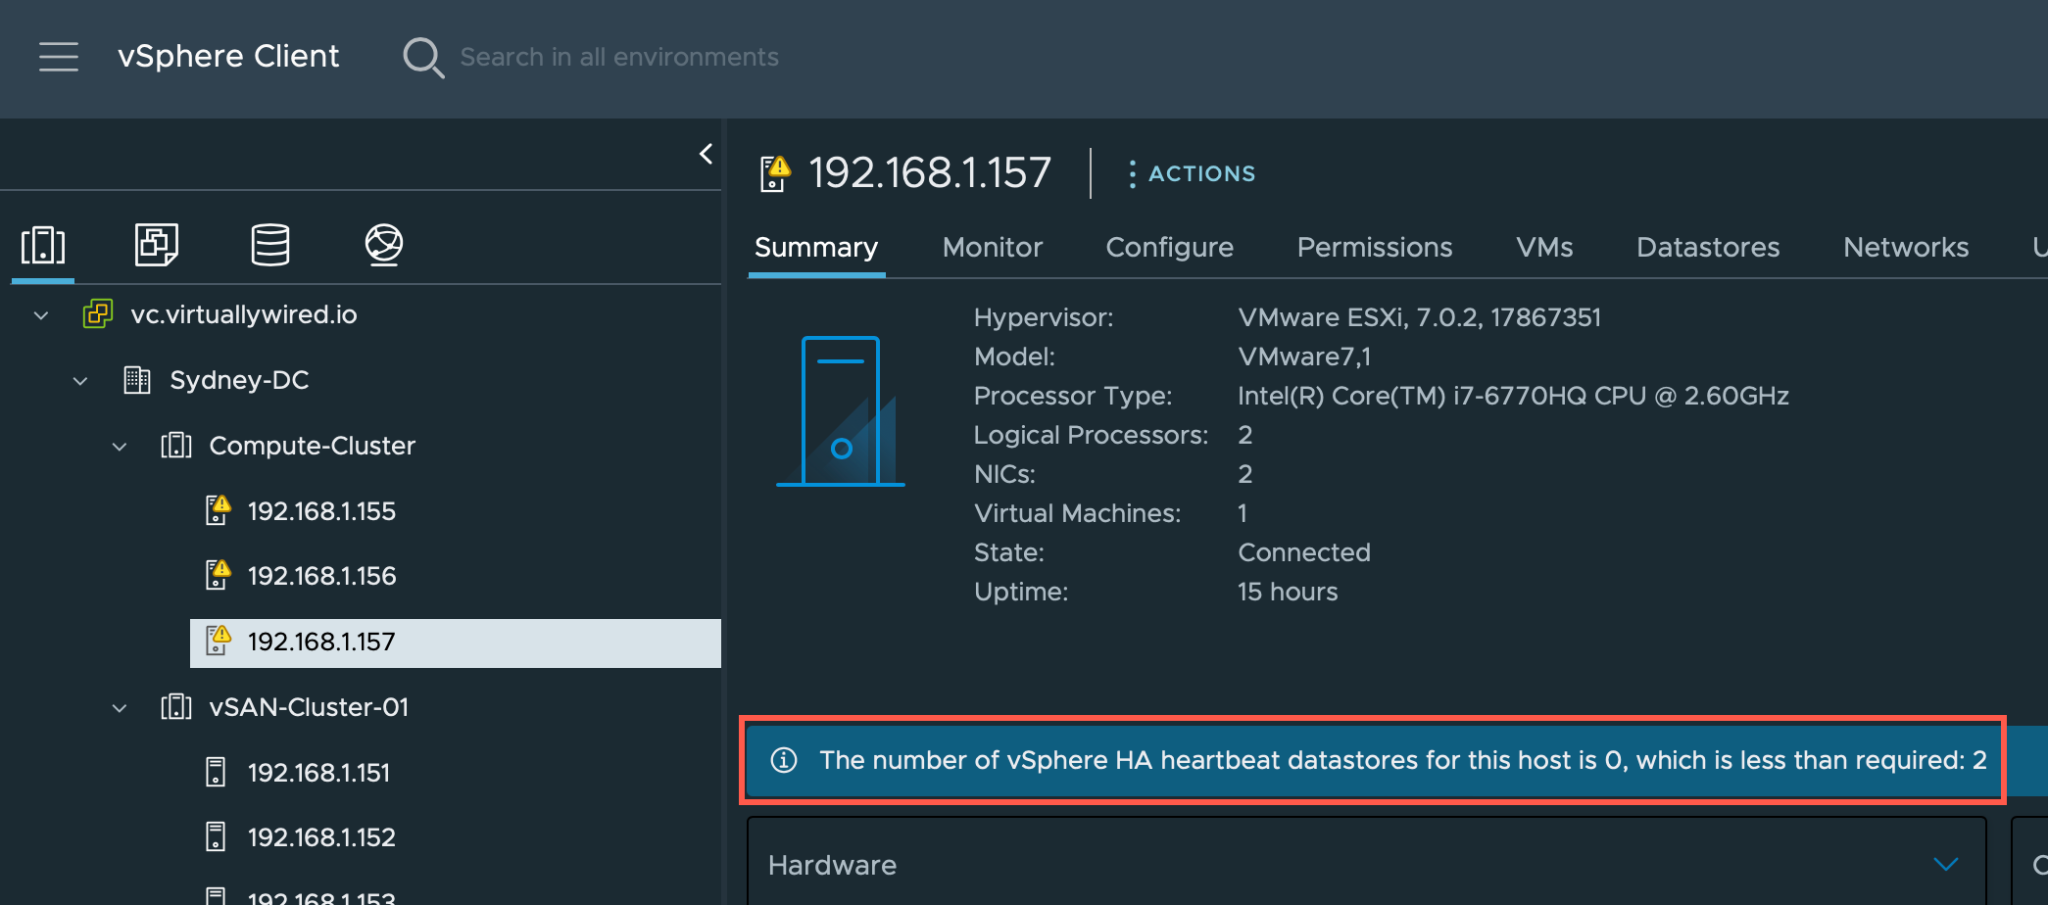
Task: Switch to Hosts and Clusters inventory view
Action: pos(43,245)
